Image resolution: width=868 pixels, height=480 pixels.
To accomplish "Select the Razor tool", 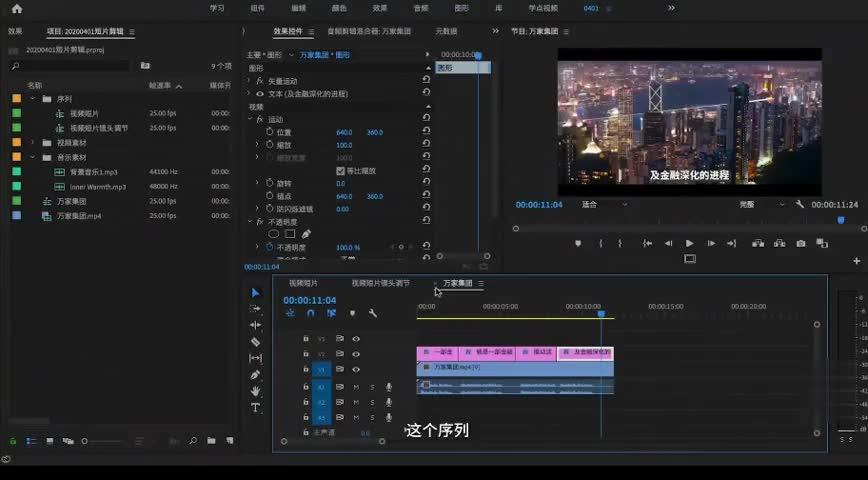I will click(x=255, y=342).
